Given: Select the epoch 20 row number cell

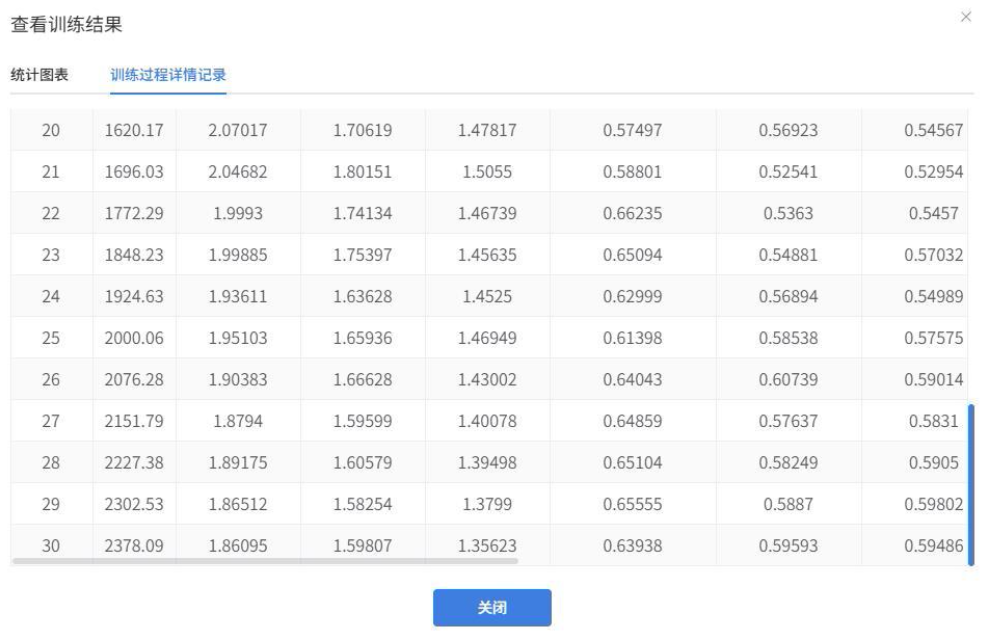Looking at the screenshot, I should point(51,130).
